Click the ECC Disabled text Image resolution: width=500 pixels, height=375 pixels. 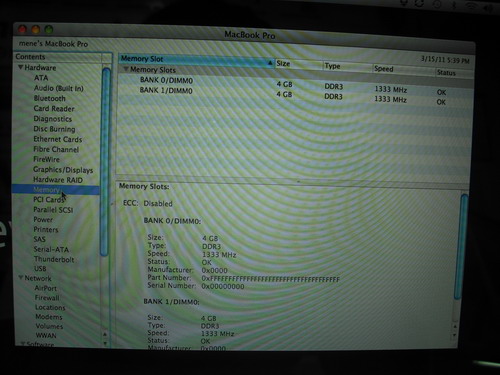point(148,203)
